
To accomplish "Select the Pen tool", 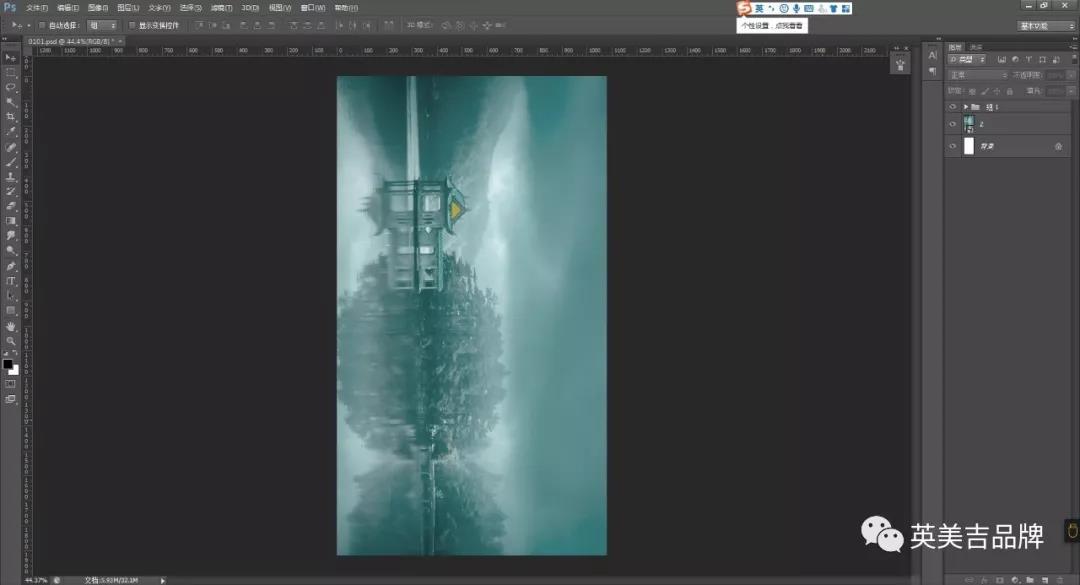I will pyautogui.click(x=10, y=266).
